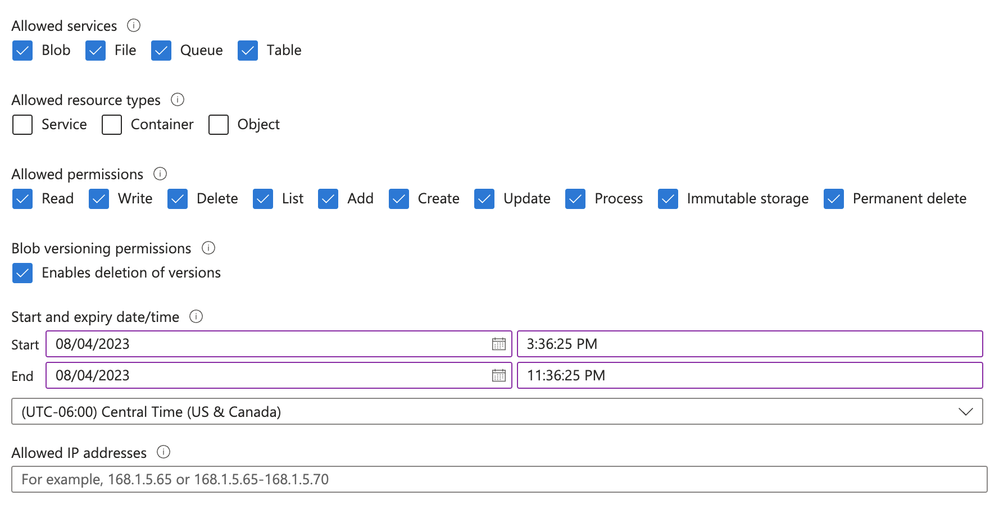Click info icon for Start and expiry date/time

coord(196,316)
